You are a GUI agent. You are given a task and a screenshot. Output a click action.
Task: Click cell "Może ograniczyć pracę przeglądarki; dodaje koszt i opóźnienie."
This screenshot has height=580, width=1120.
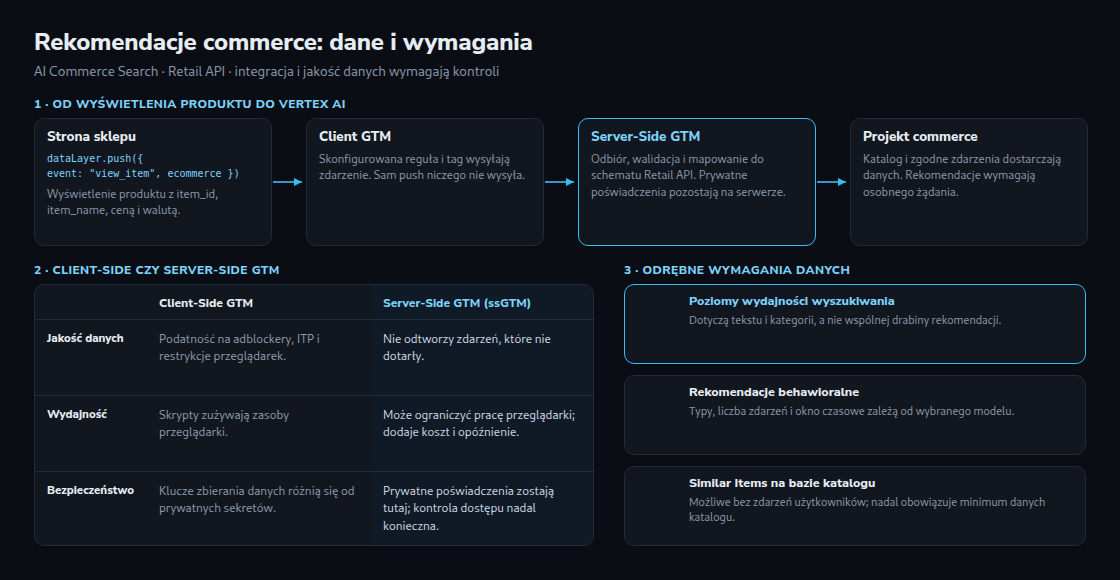tap(479, 424)
